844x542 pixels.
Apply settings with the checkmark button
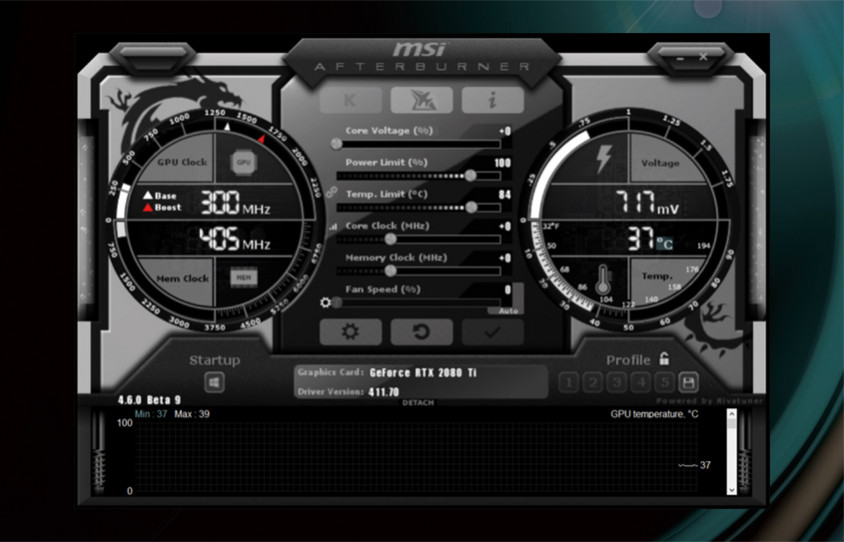[493, 332]
